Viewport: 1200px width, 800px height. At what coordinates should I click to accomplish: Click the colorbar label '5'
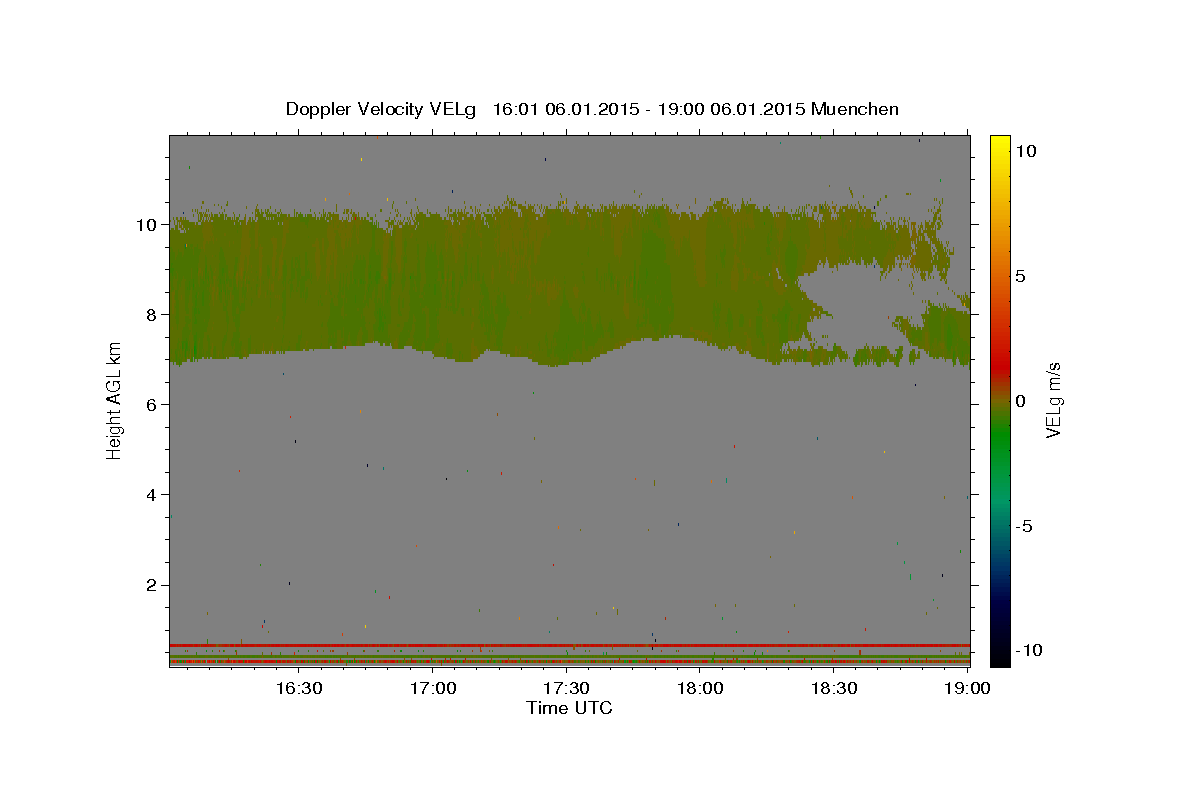pos(1020,276)
